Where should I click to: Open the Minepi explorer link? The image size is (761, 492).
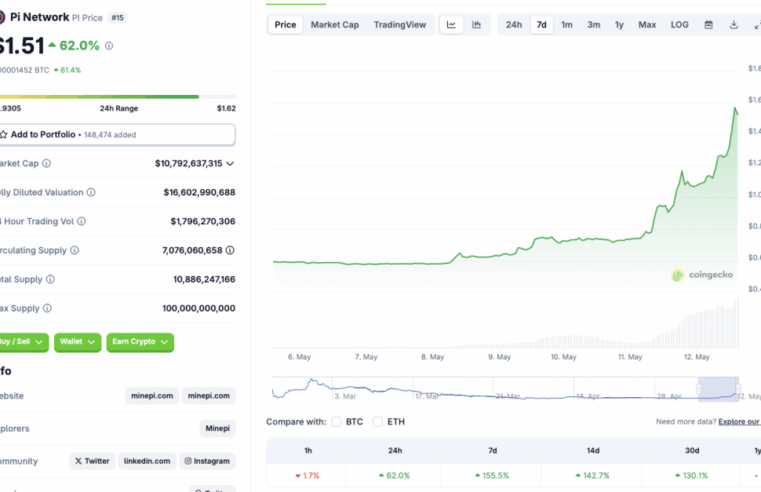coord(217,428)
